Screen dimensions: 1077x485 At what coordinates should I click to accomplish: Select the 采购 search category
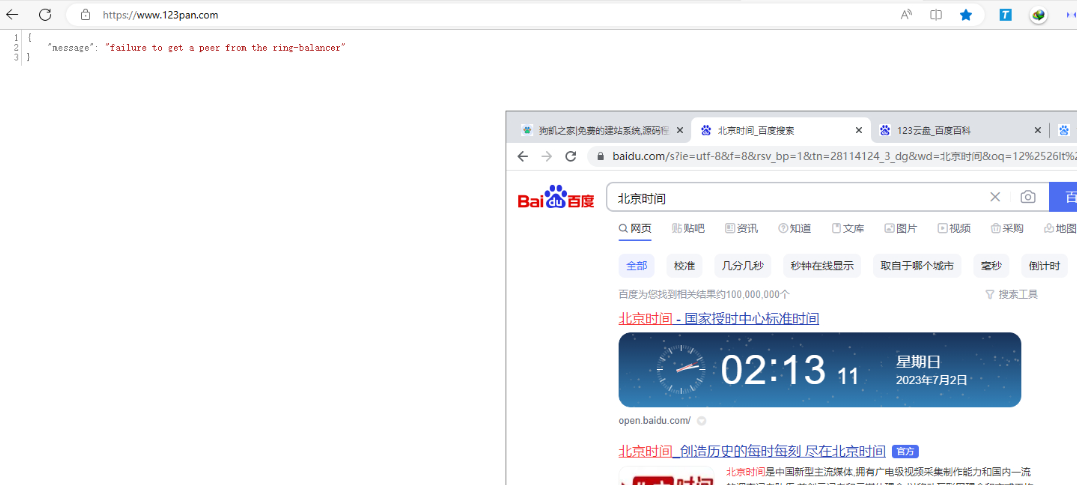tap(1007, 229)
